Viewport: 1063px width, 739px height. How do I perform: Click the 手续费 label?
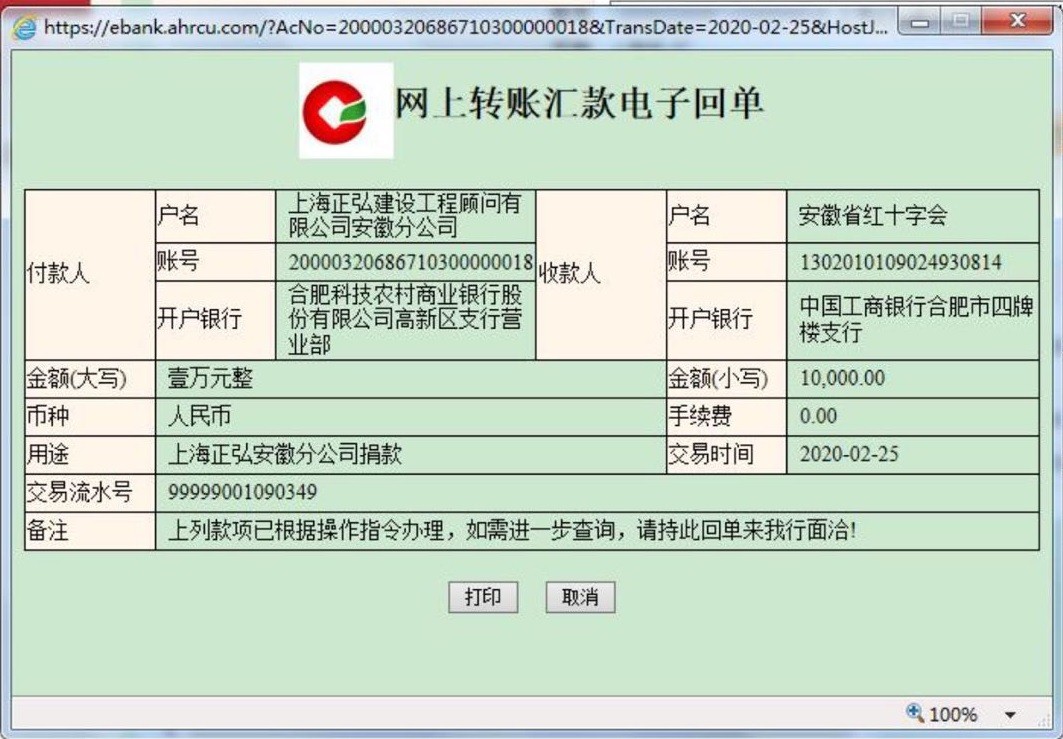700,416
